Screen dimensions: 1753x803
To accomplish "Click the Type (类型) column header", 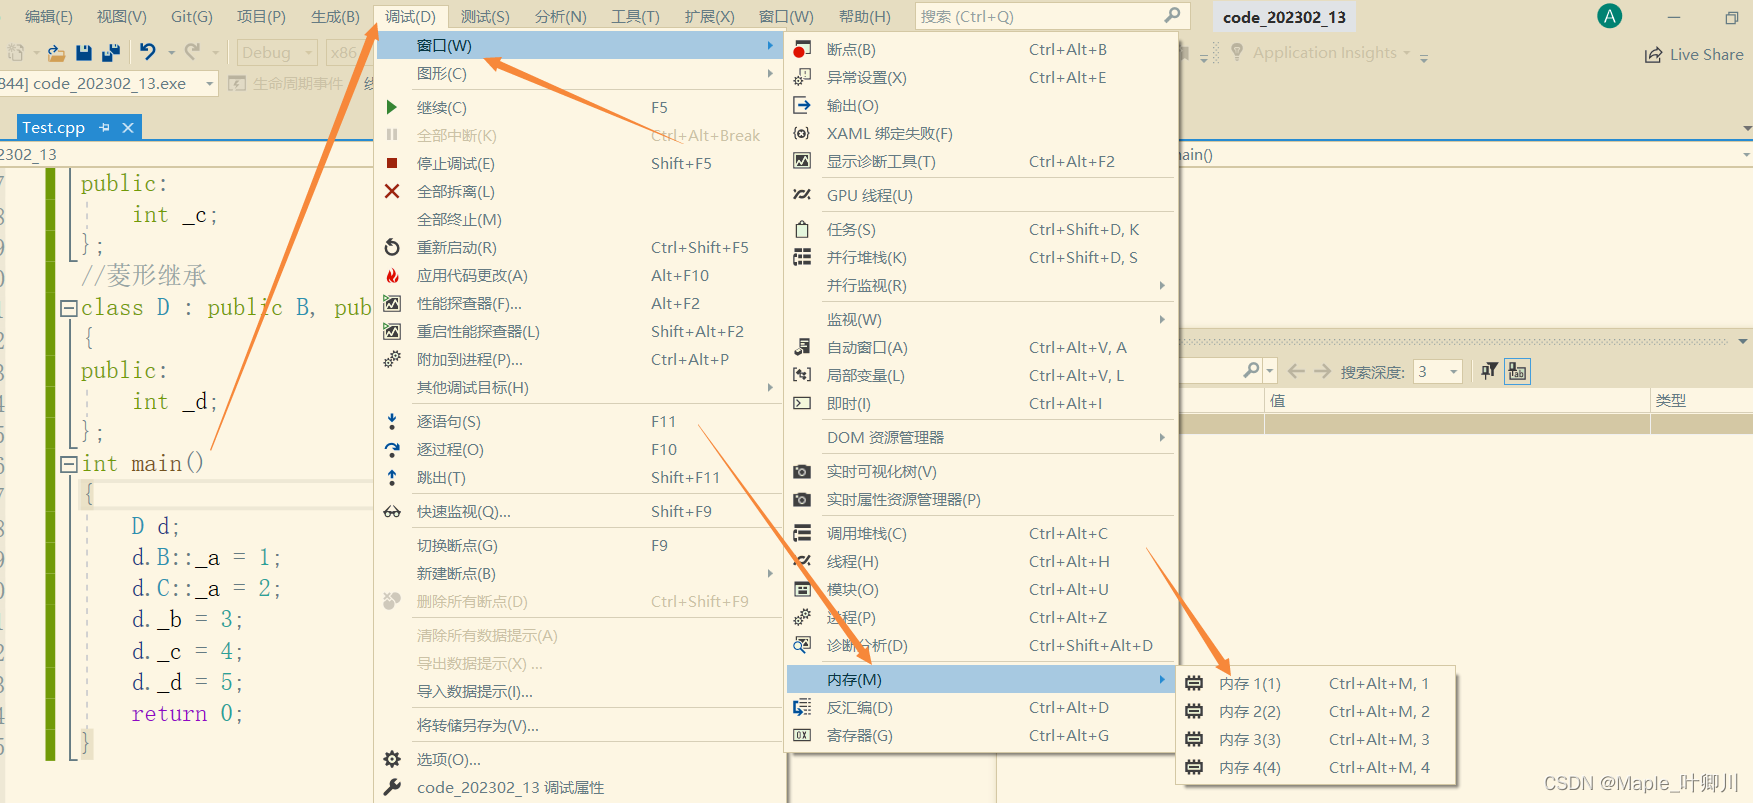I will point(1701,400).
